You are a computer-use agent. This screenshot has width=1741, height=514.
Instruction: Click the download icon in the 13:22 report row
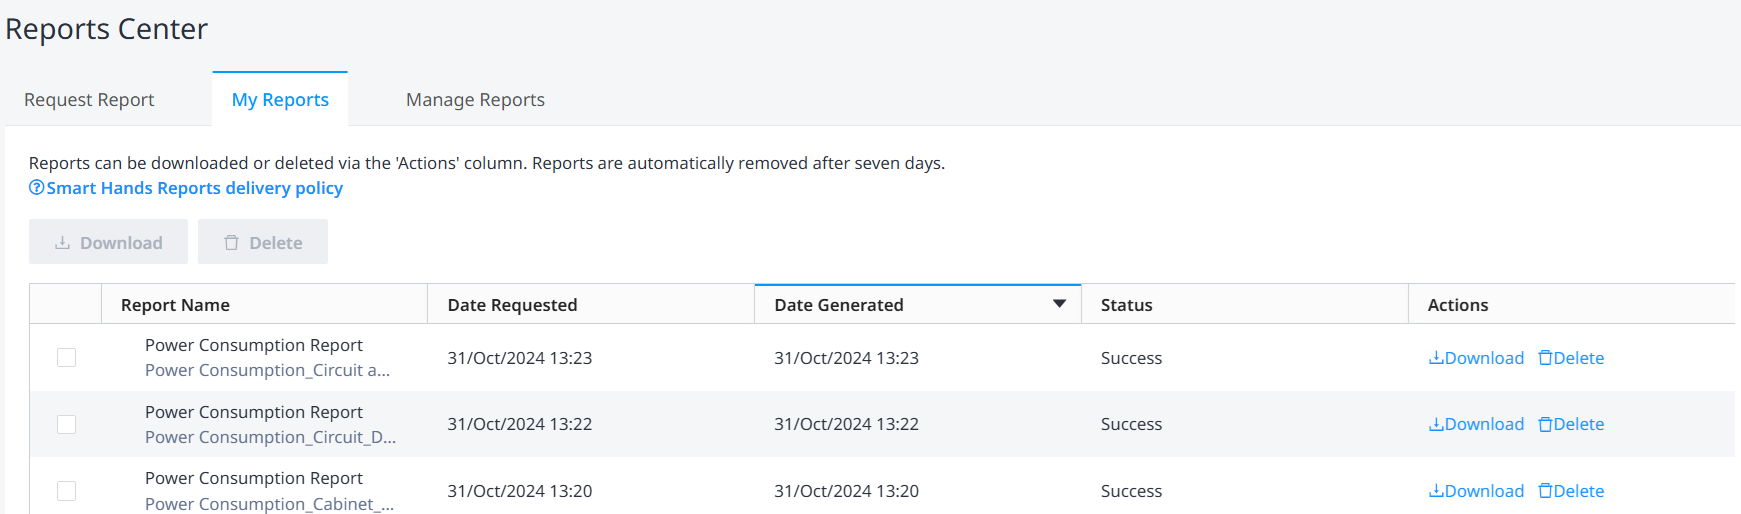tap(1436, 424)
